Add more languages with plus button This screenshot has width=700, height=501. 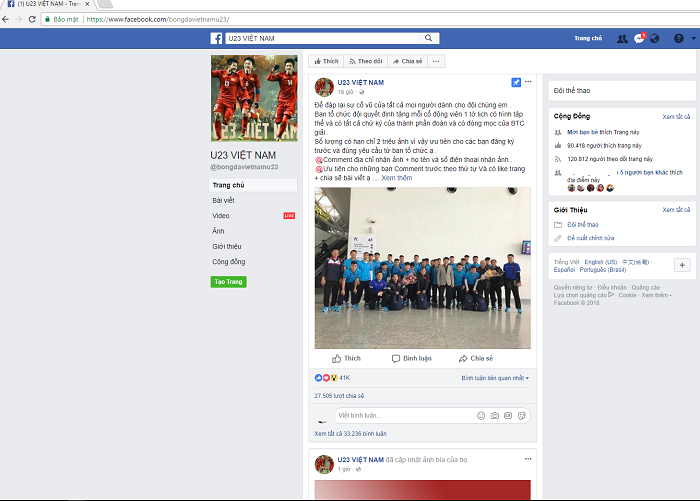[682, 265]
